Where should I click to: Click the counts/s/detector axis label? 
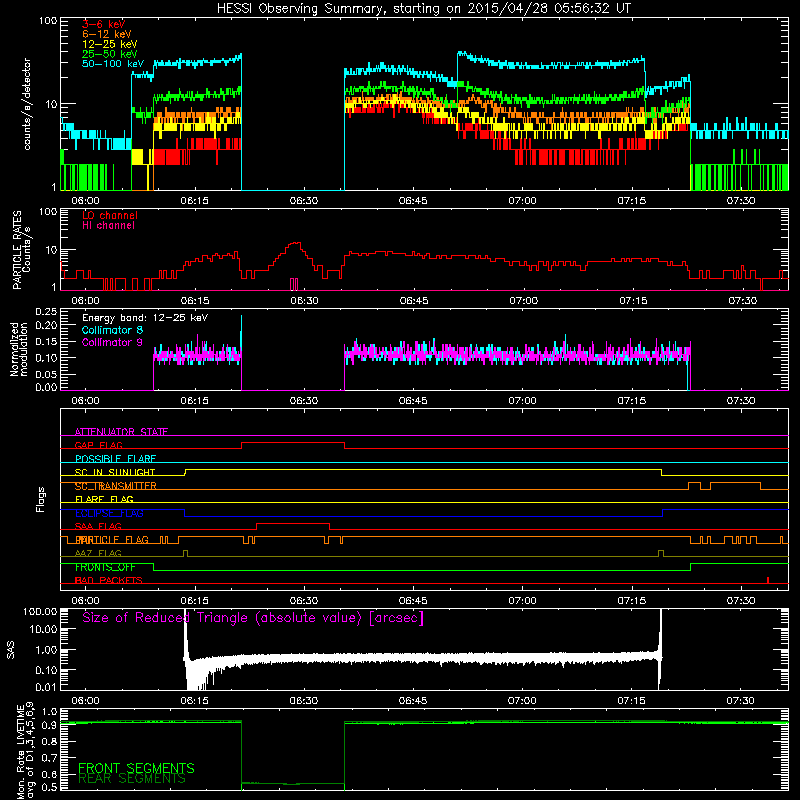click(27, 104)
